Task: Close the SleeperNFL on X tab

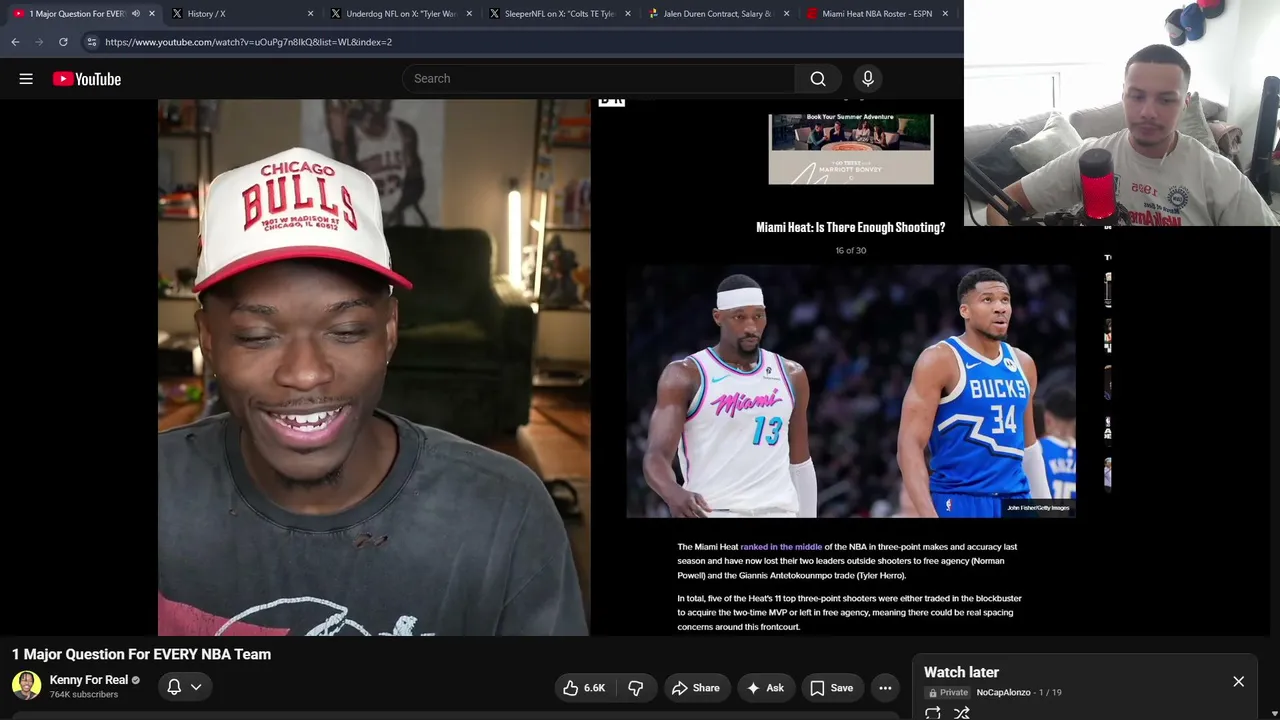Action: click(x=628, y=14)
